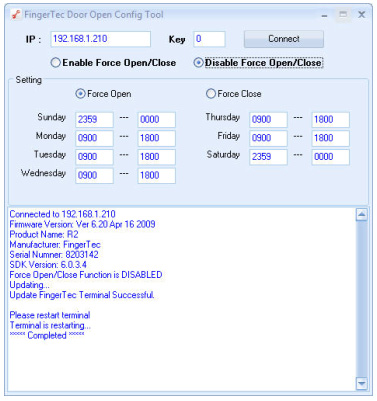Click 'Connected to 192.168.1.210' log line

pyautogui.click(x=62, y=214)
